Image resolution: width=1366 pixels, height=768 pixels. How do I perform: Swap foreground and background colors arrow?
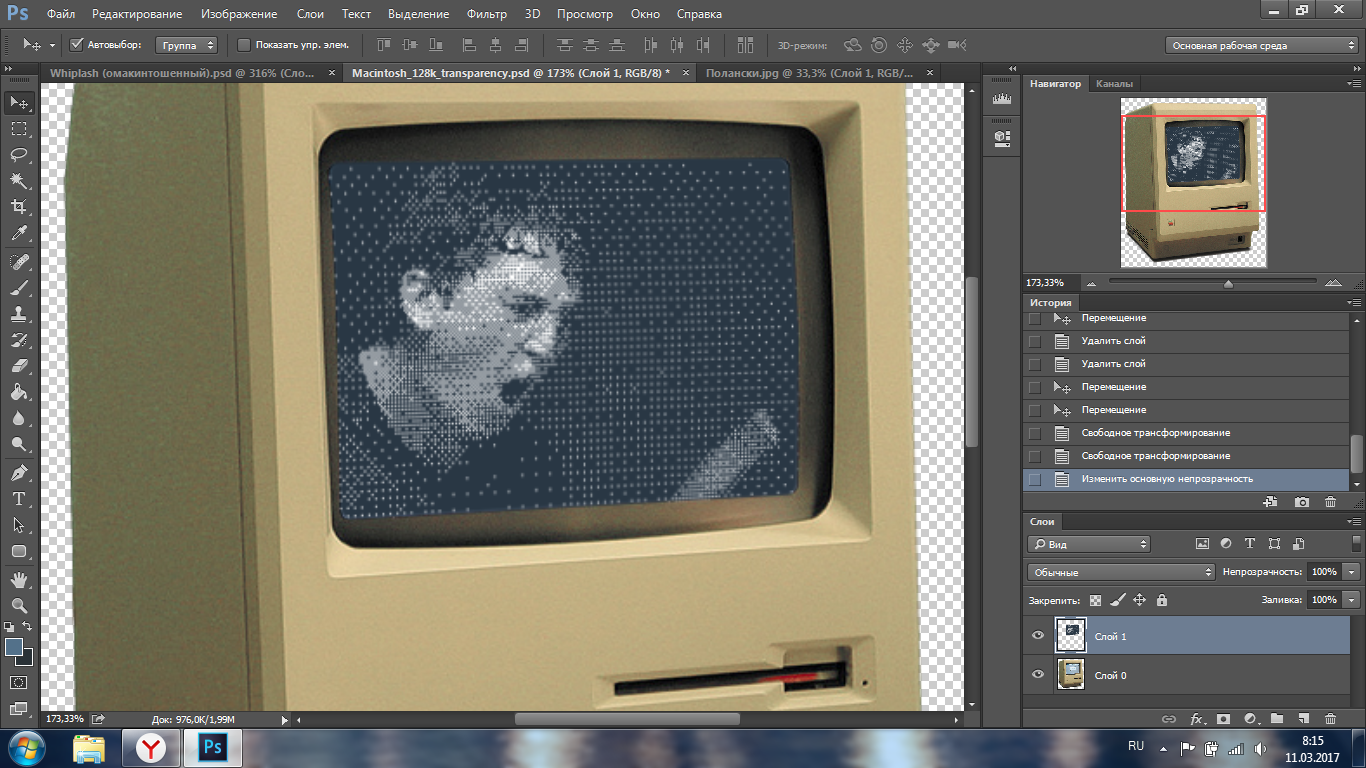[x=29, y=627]
